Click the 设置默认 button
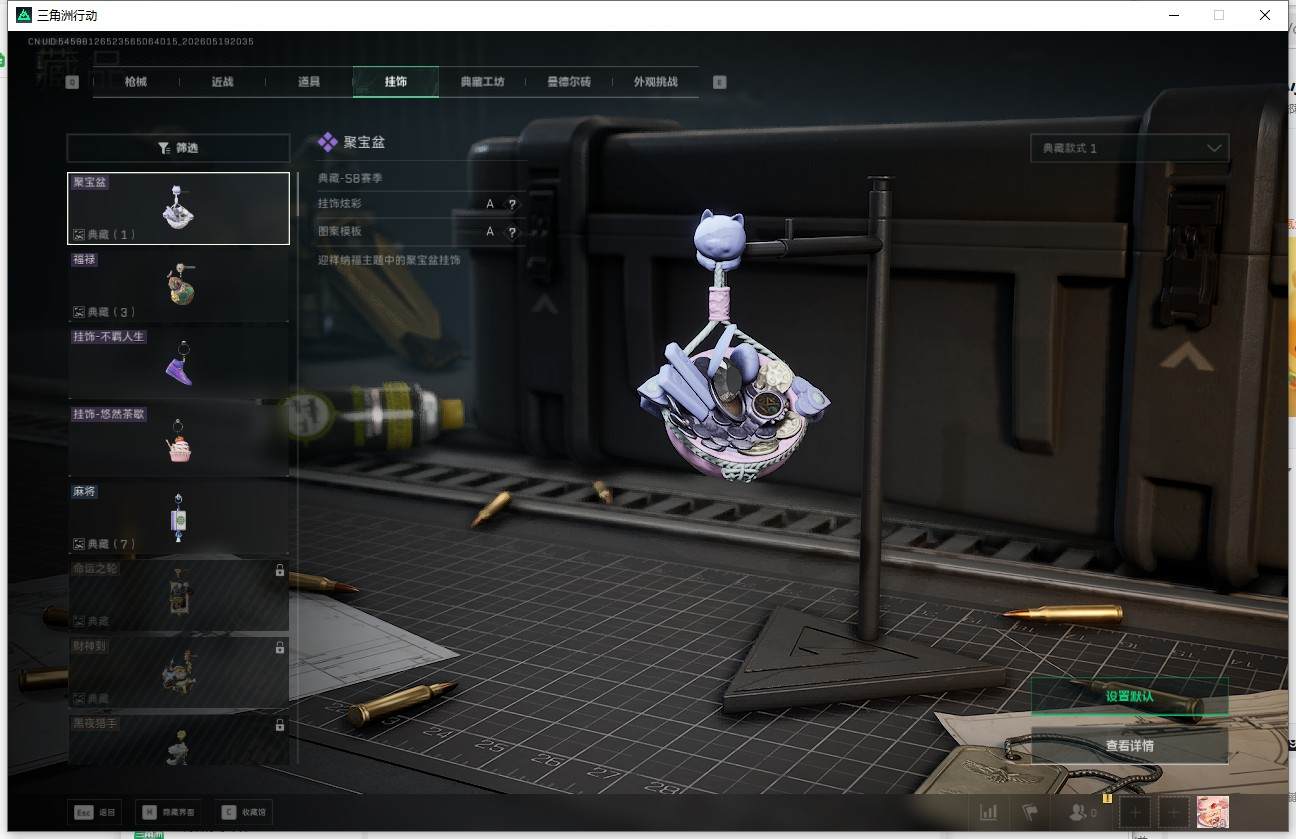The width and height of the screenshot is (1296, 839). (1130, 696)
